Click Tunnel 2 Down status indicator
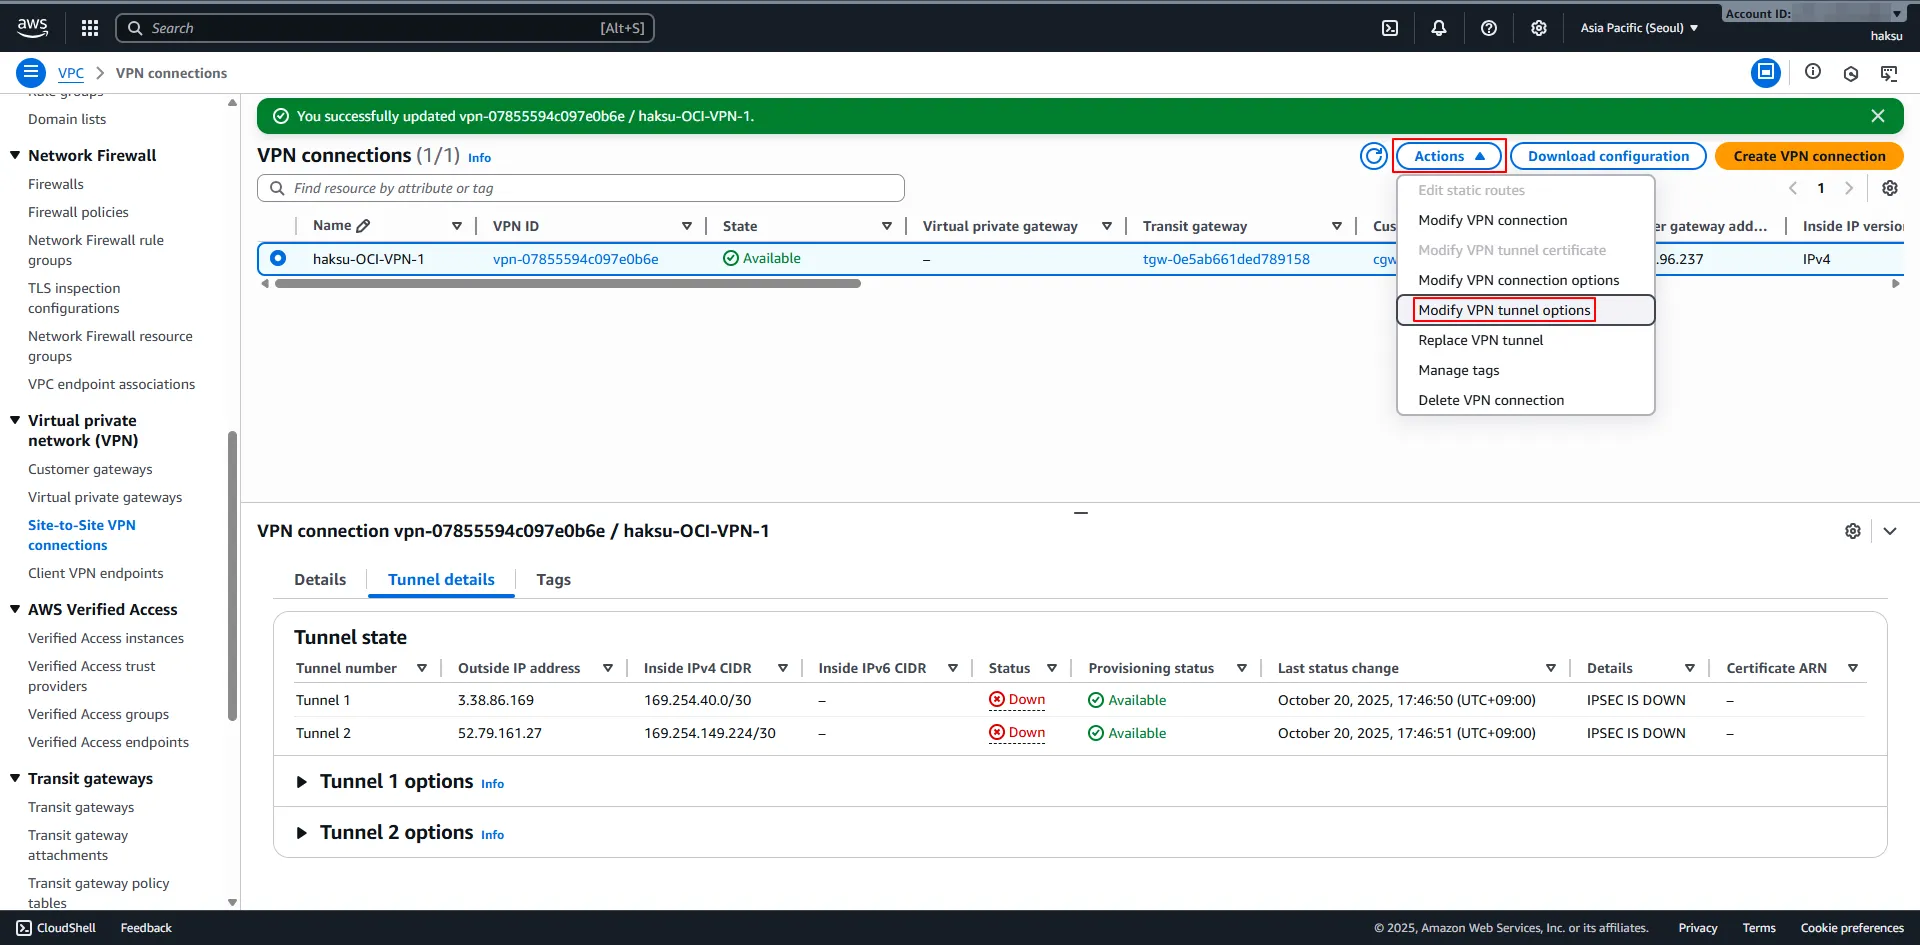1920x945 pixels. (x=1017, y=733)
